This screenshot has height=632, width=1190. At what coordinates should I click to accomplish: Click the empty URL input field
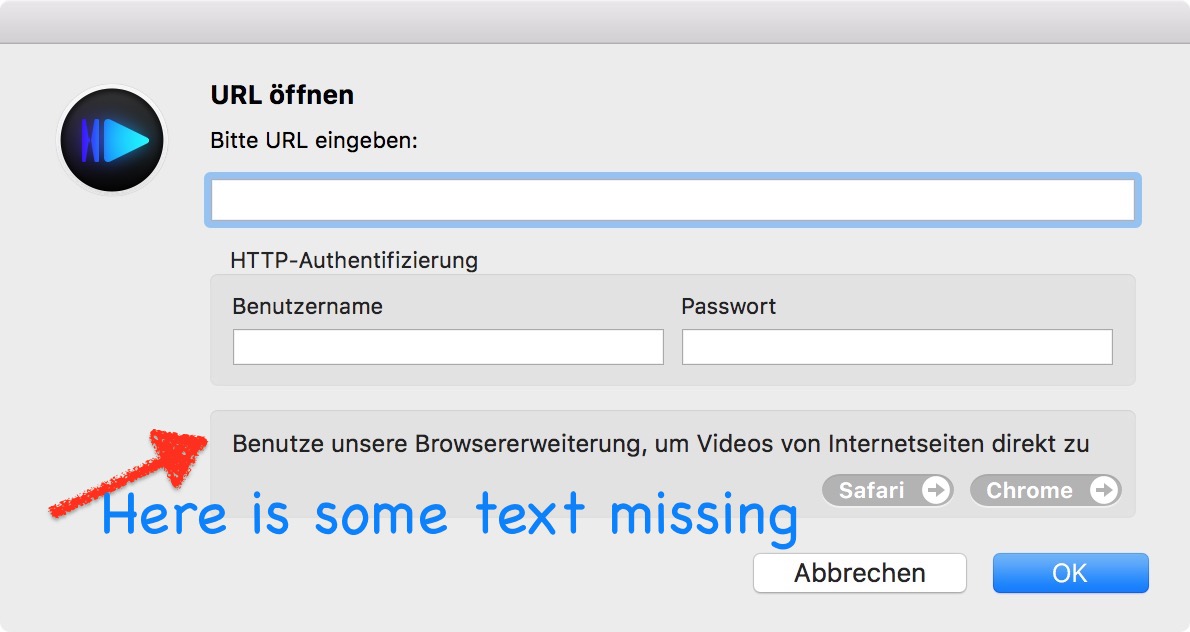[x=672, y=199]
